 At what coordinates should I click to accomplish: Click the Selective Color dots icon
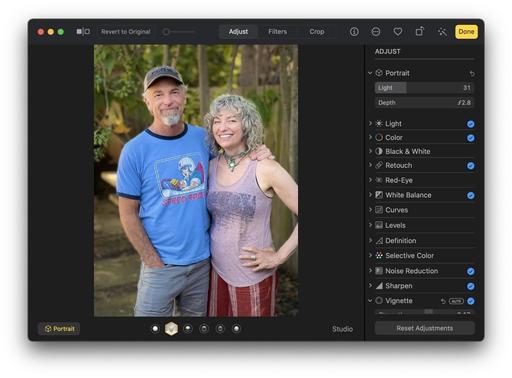(379, 256)
